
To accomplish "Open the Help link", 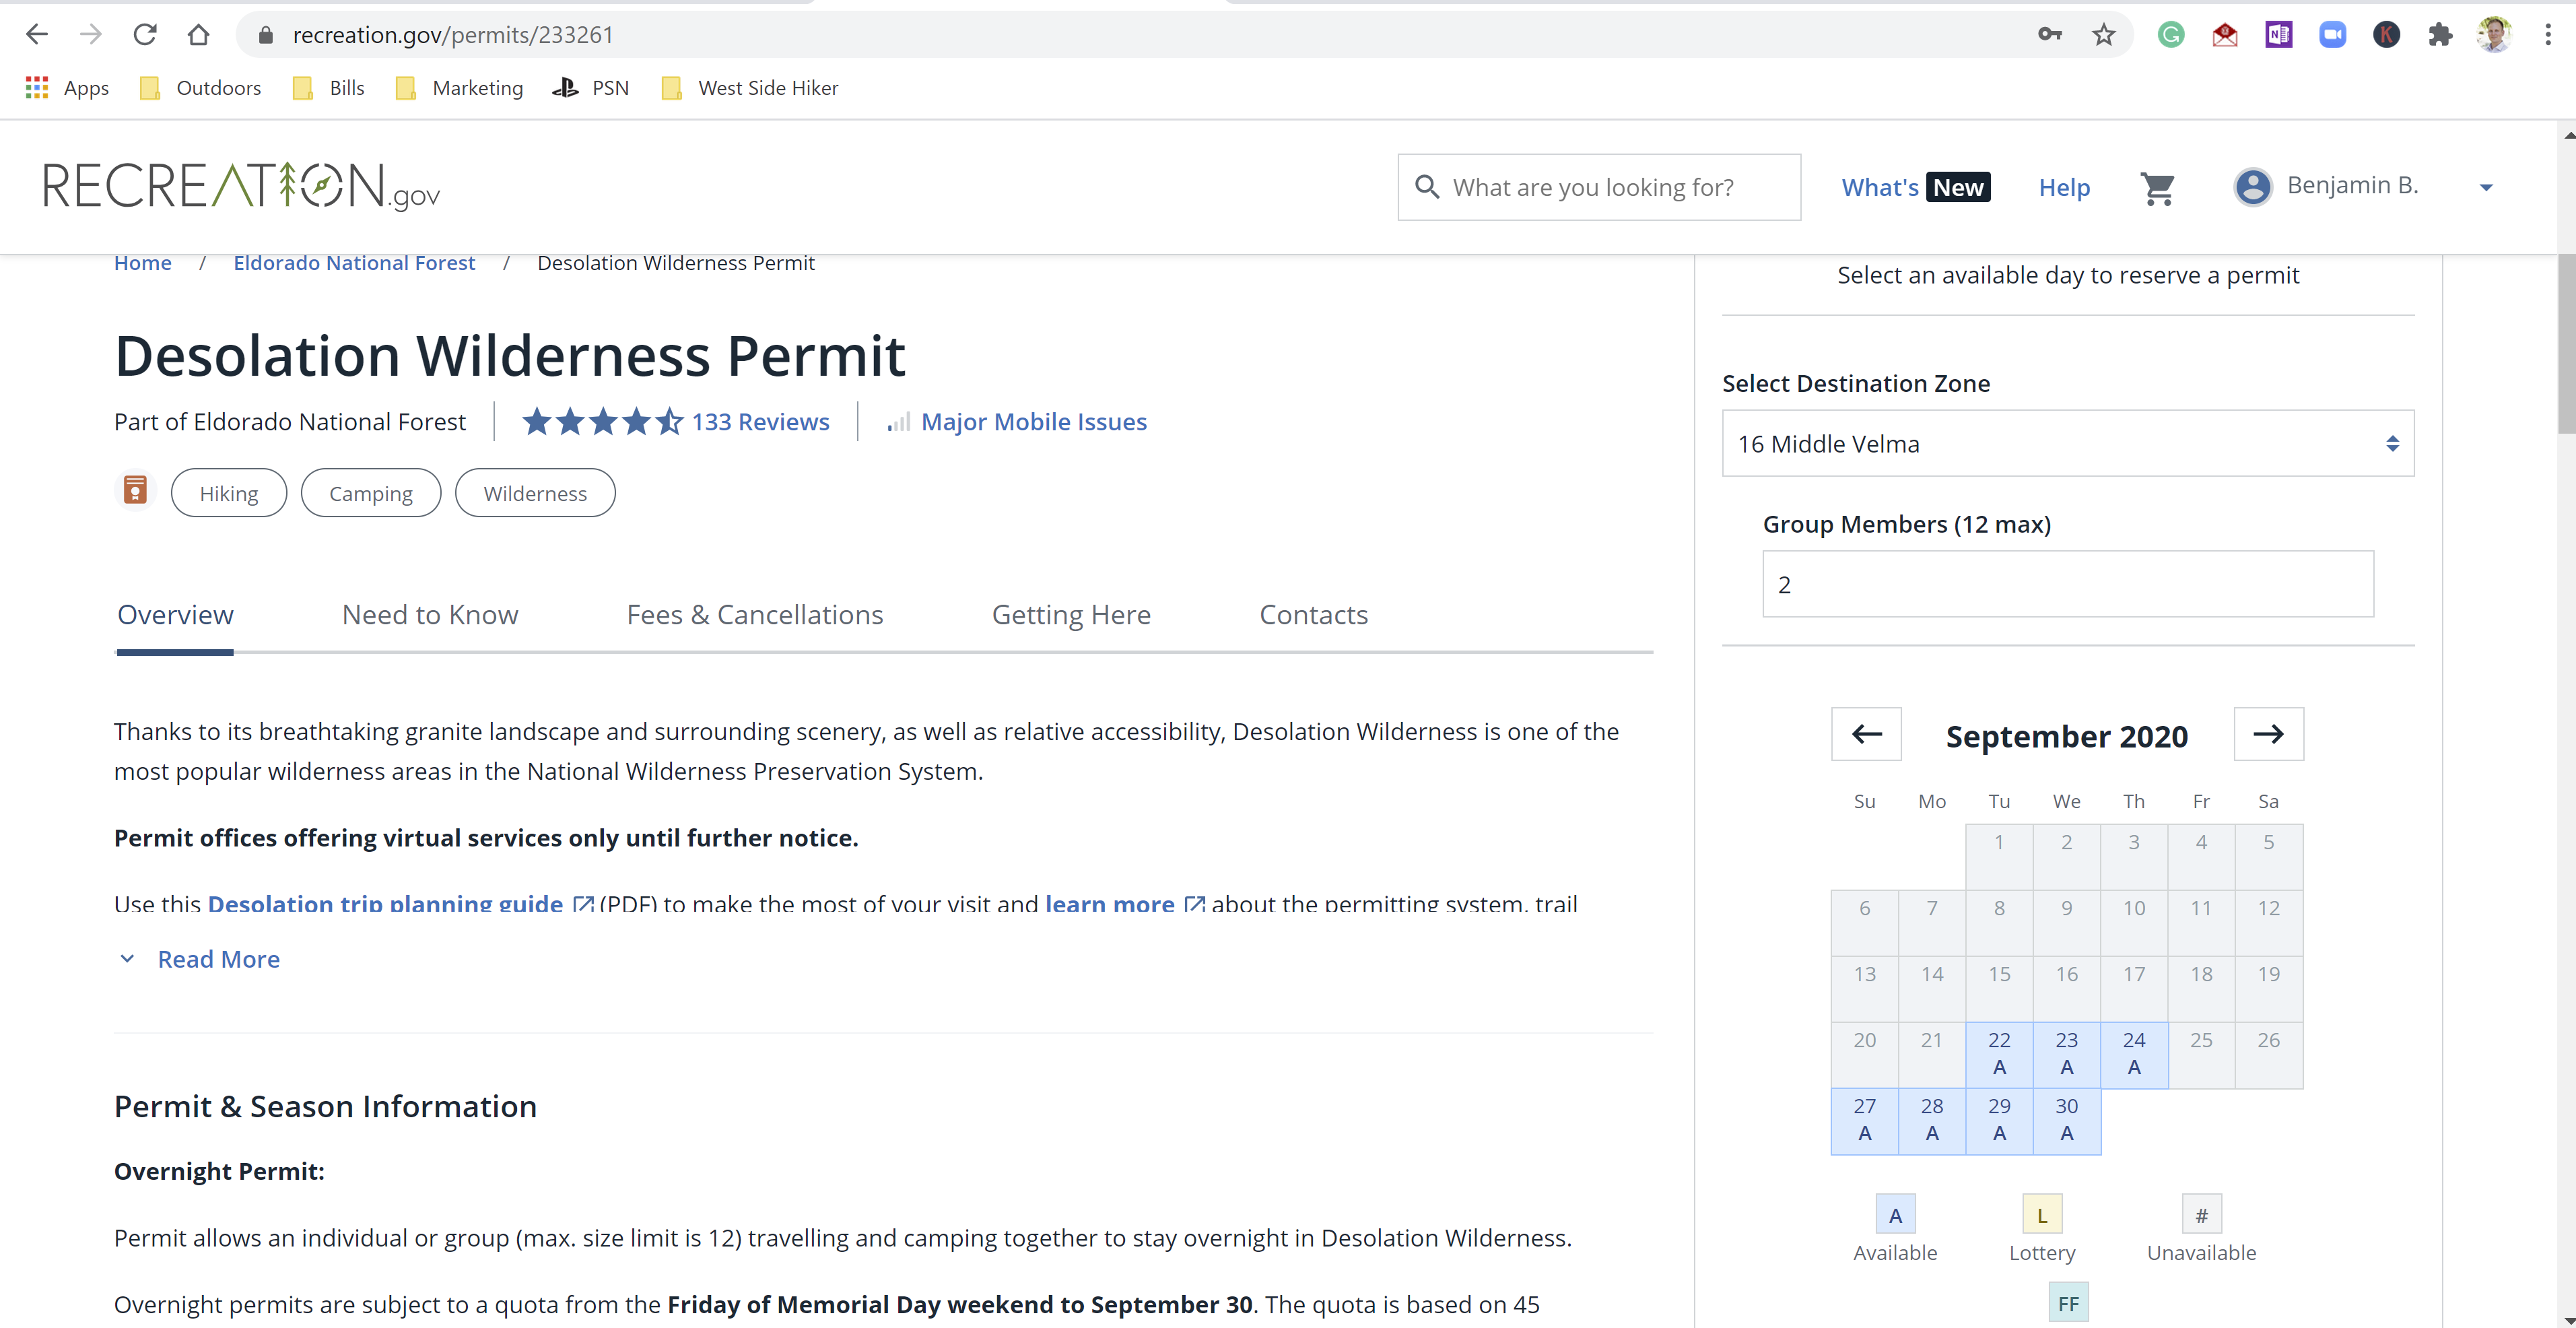I will click(2064, 187).
